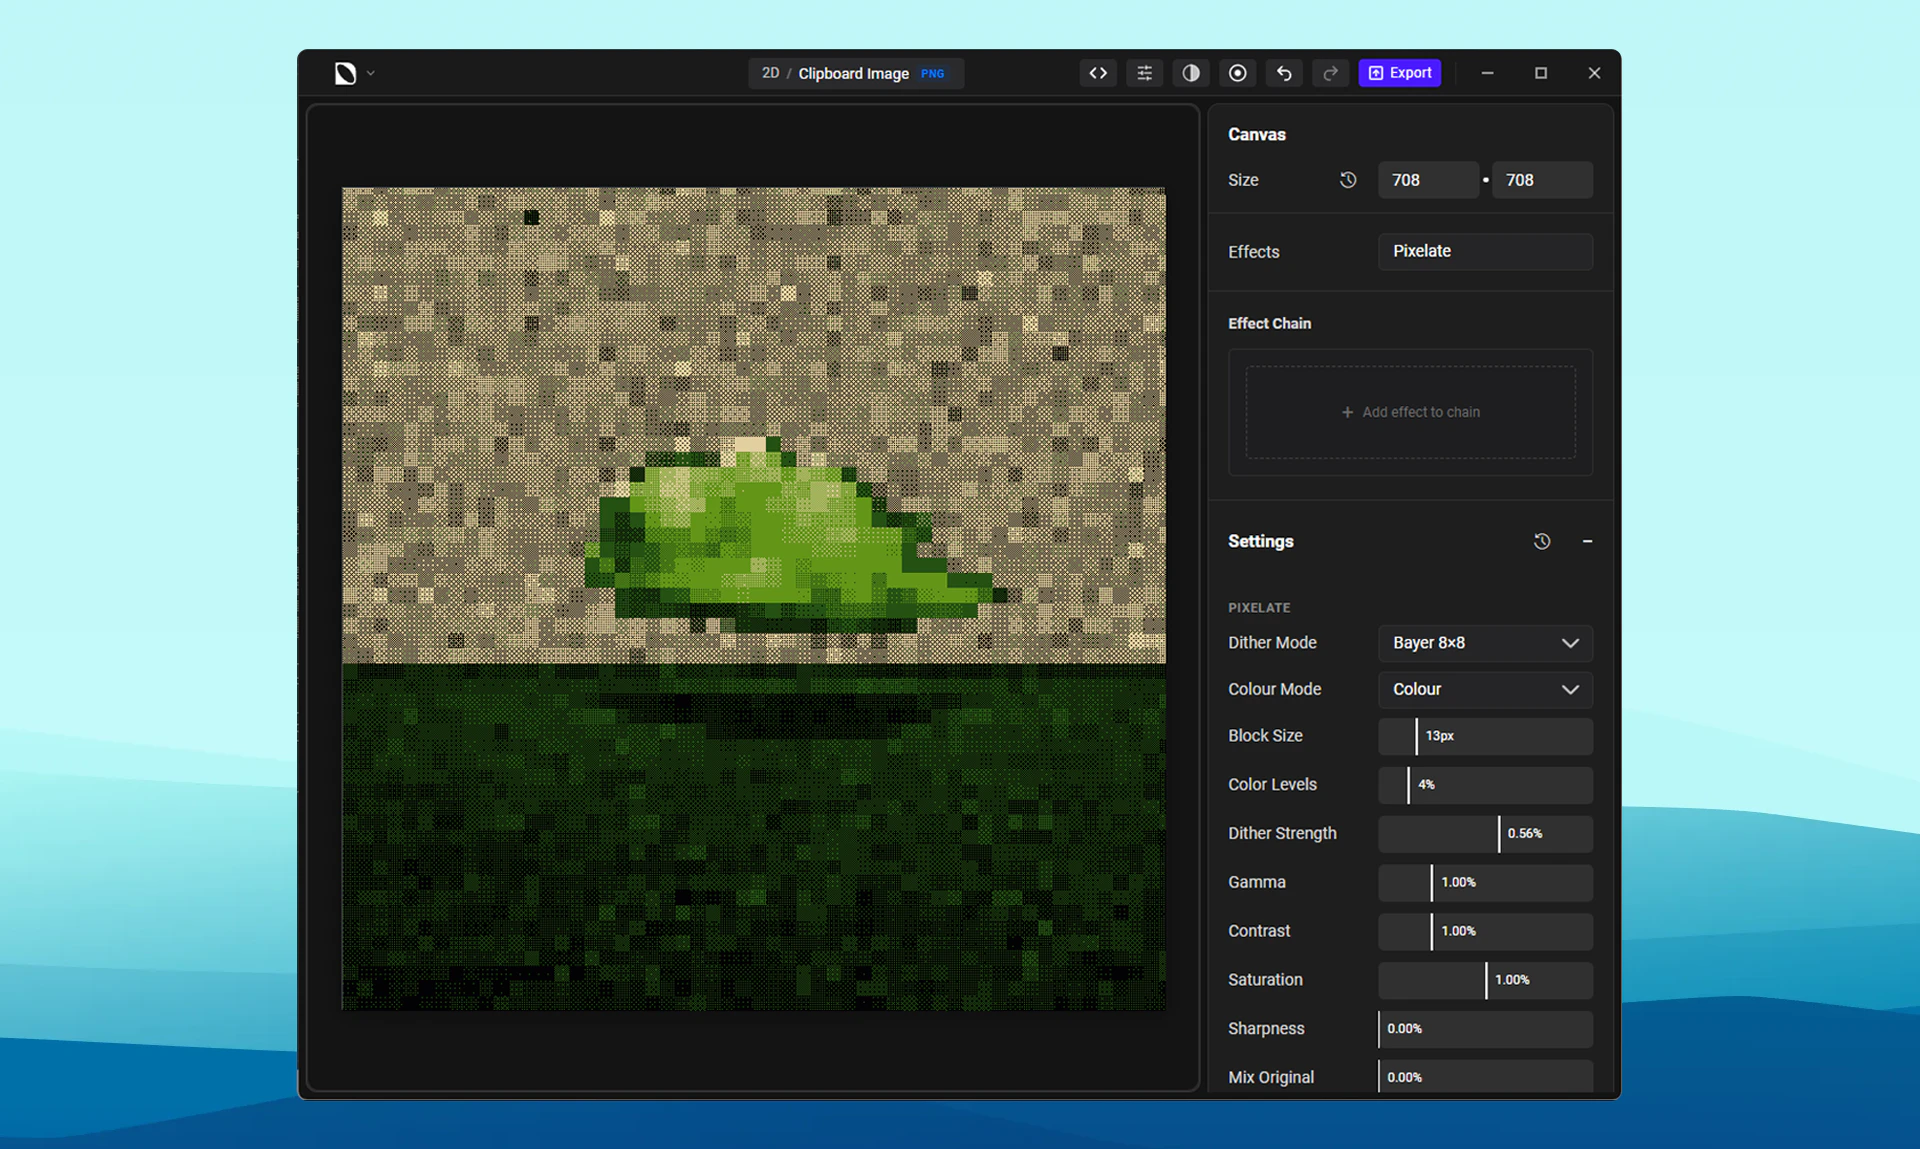The image size is (1920, 1149).
Task: Click the Export button
Action: tap(1399, 72)
